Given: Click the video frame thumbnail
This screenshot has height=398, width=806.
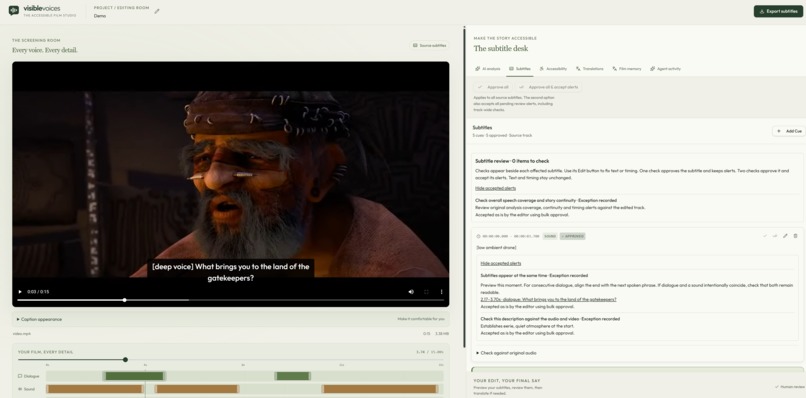Looking at the screenshot, I should (231, 184).
